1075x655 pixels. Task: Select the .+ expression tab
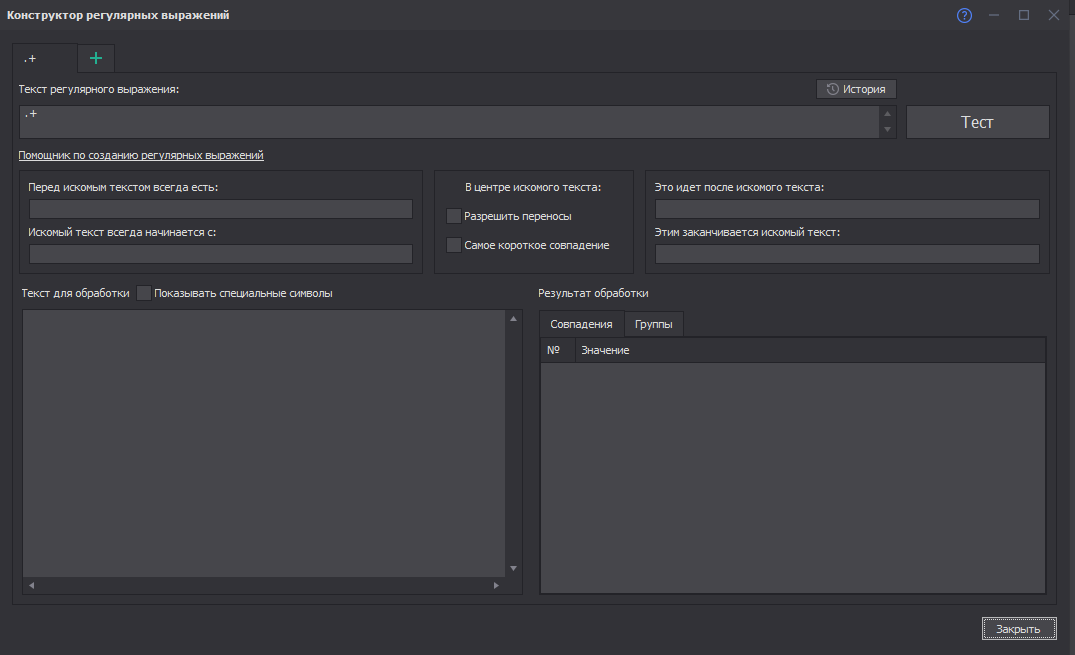pyautogui.click(x=44, y=58)
